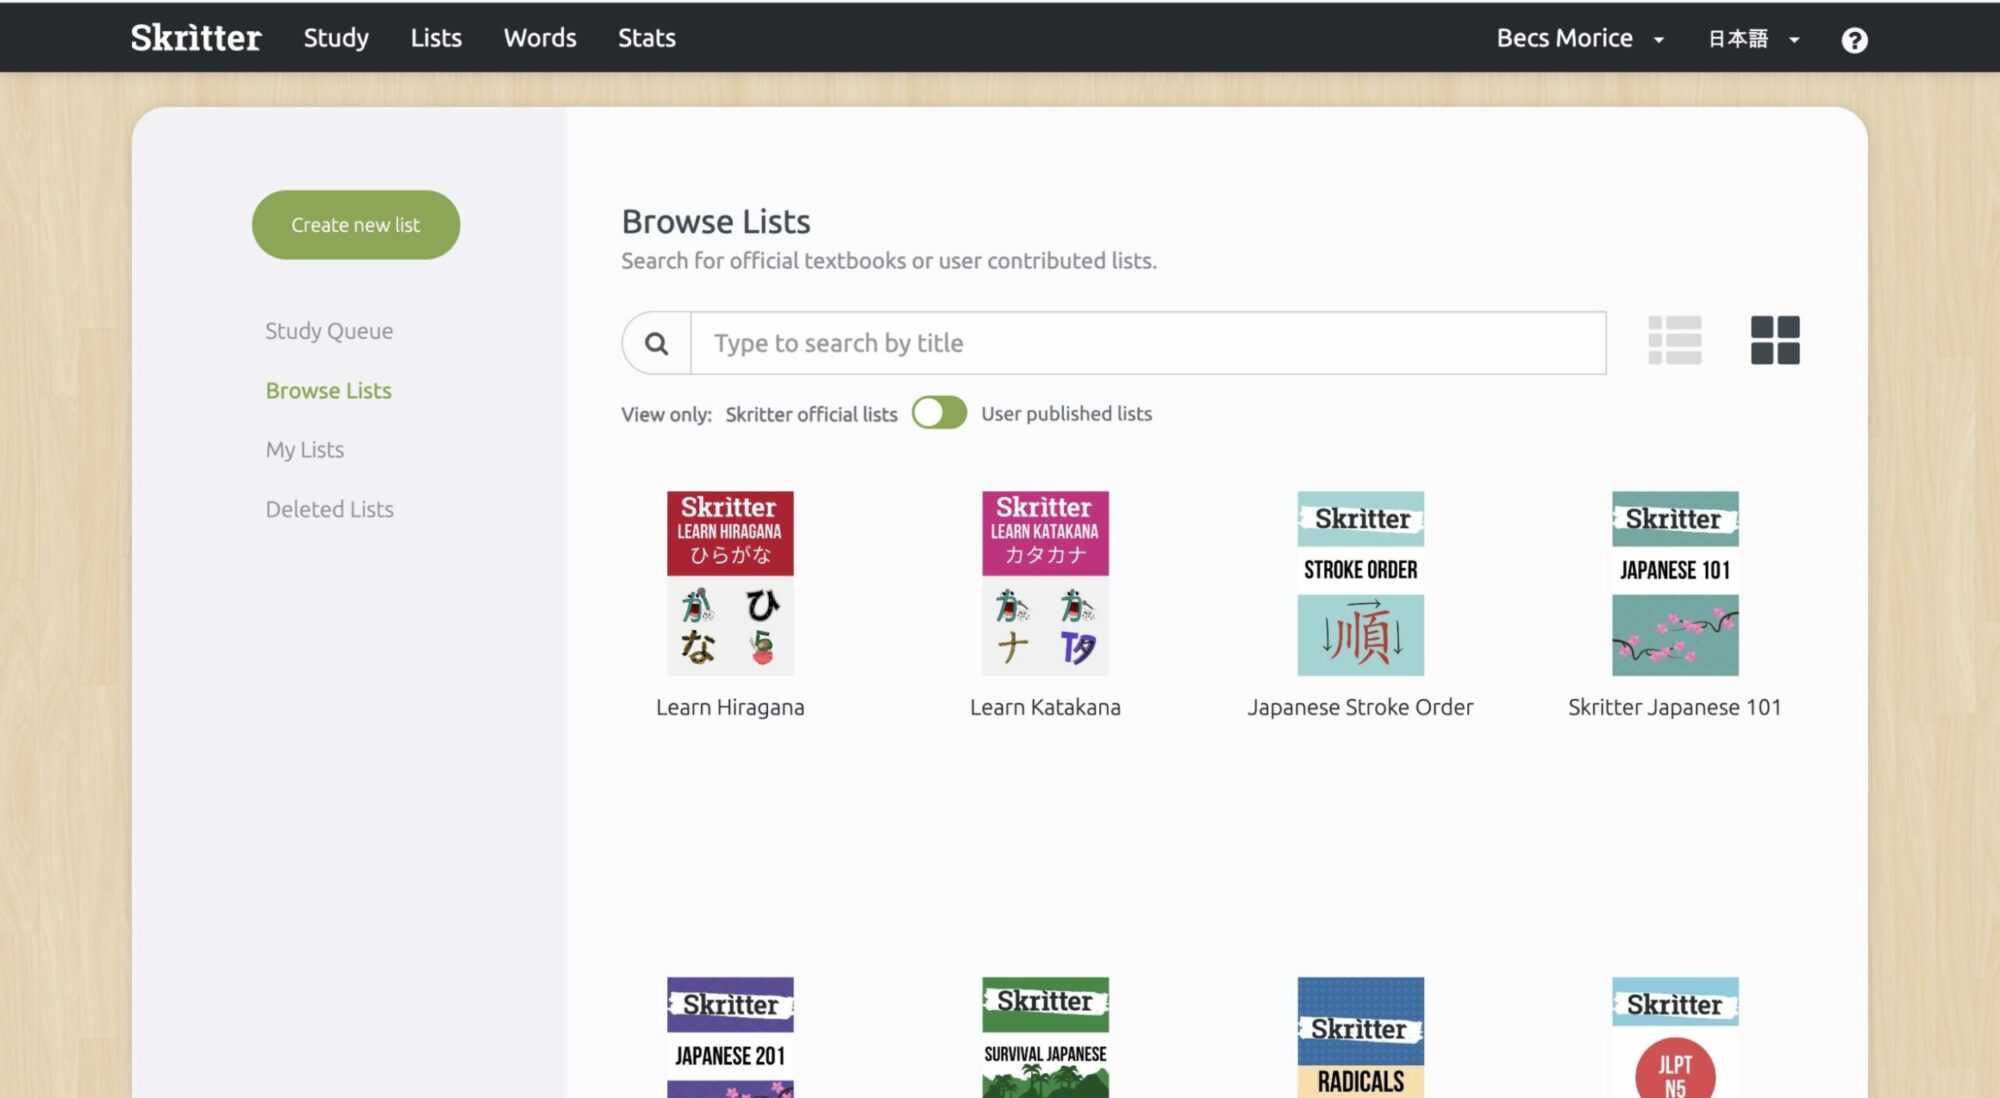Open the 日本語 language dropdown
Image resolution: width=2000 pixels, height=1098 pixels.
click(1753, 39)
